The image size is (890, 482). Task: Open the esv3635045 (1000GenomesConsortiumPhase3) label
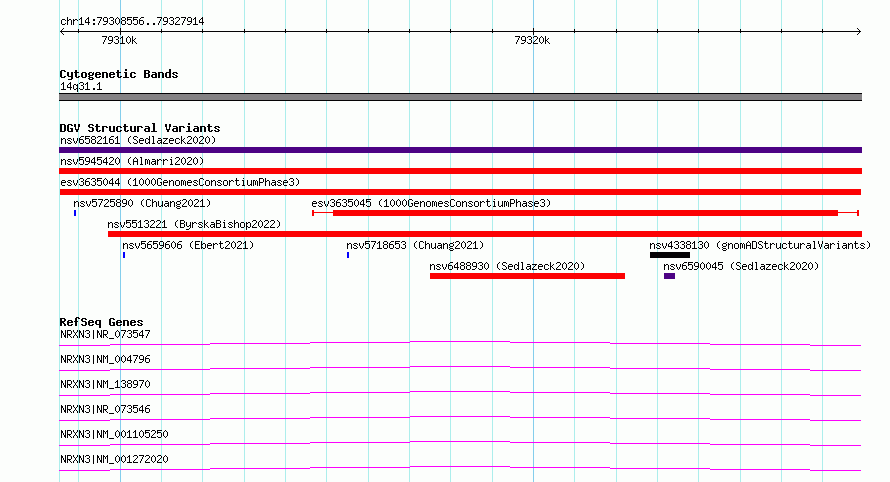[x=431, y=203]
